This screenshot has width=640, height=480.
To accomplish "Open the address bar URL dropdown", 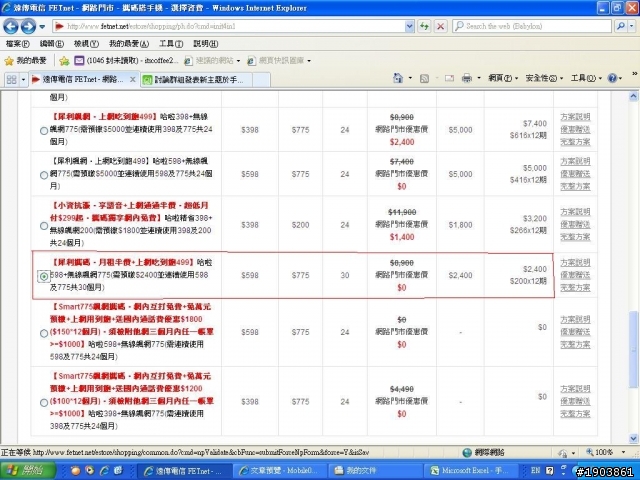I will (409, 27).
